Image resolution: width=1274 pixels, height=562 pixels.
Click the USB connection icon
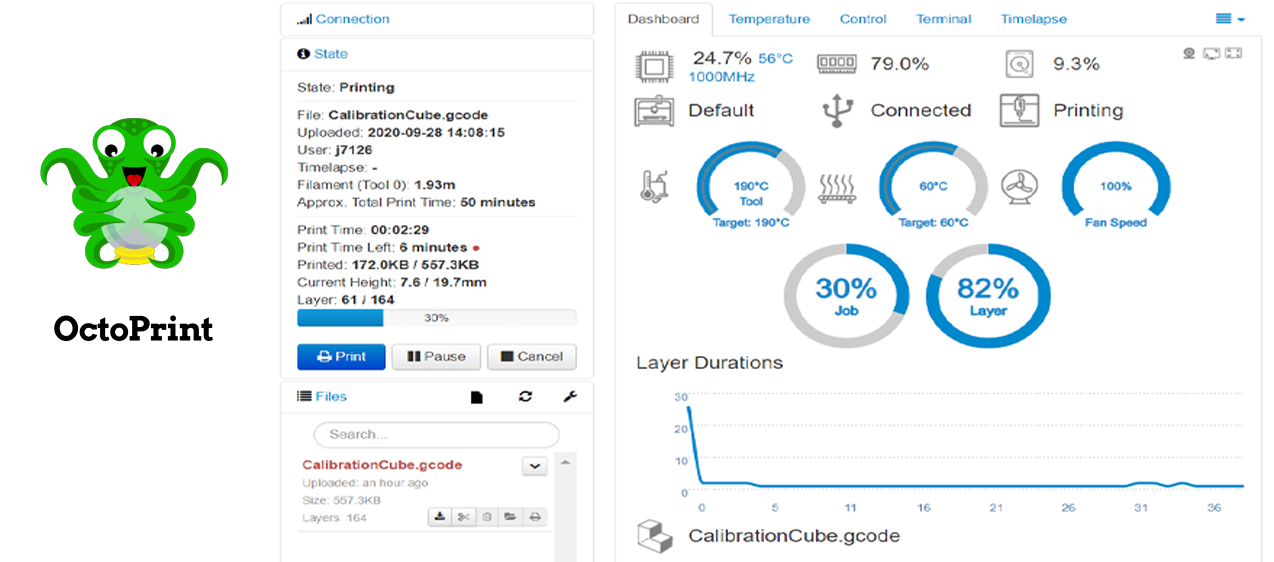836,110
